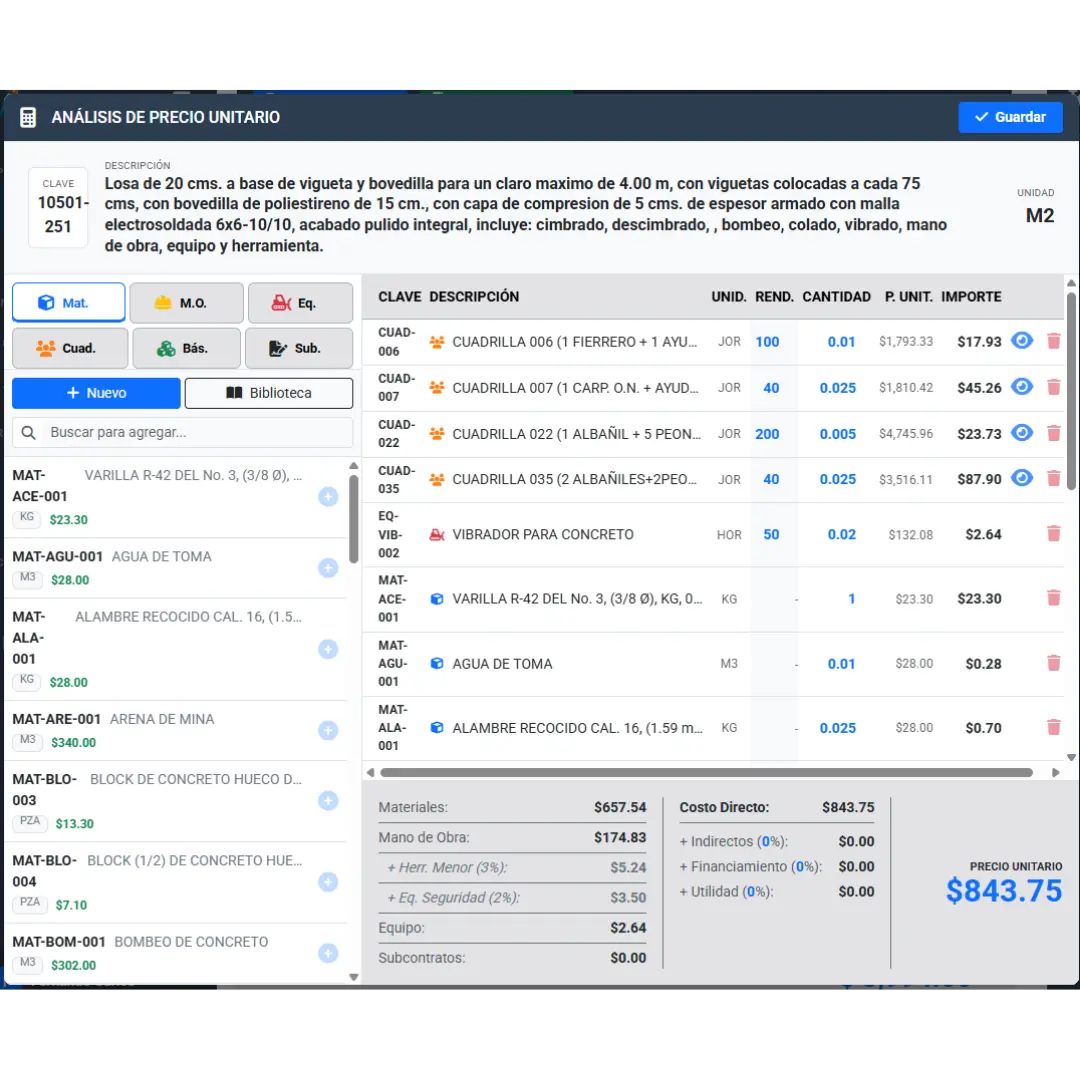Delete the MAT-ACE-001 varilla table row
Viewport: 1080px width, 1080px height.
point(1053,598)
